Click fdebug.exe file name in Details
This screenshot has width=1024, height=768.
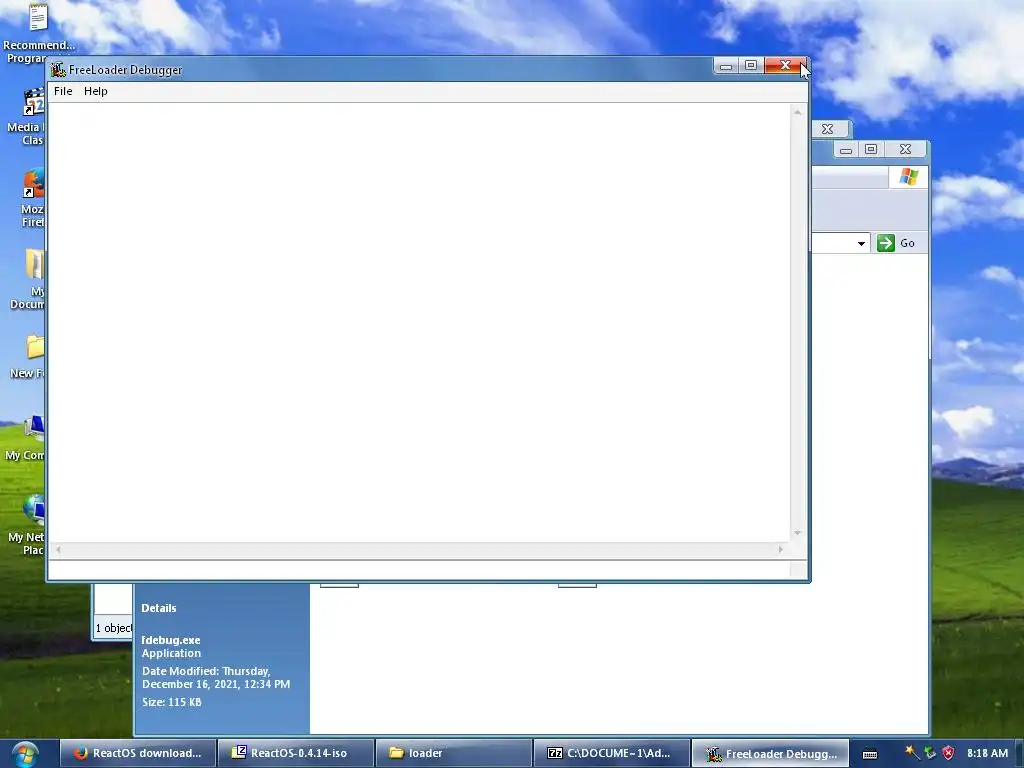coord(171,640)
